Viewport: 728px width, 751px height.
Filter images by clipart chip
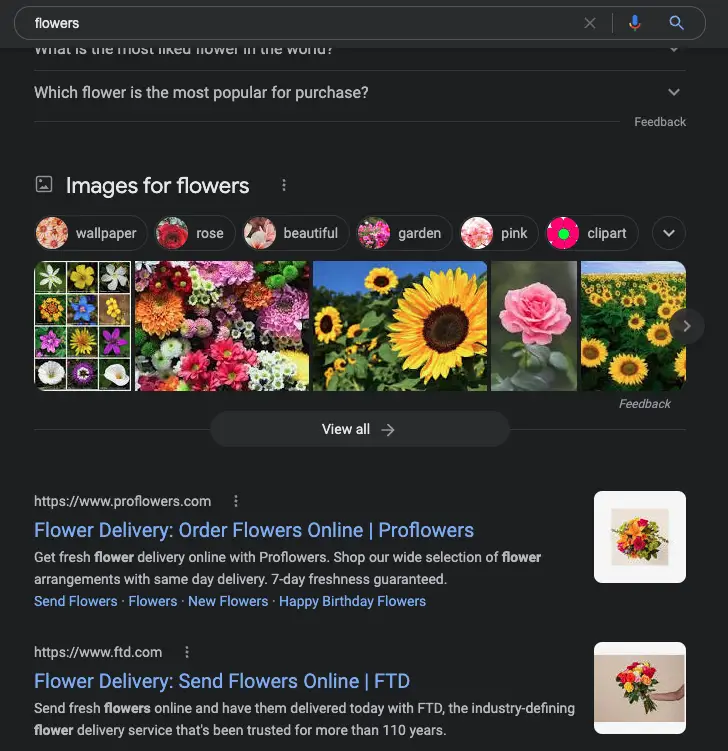point(592,233)
